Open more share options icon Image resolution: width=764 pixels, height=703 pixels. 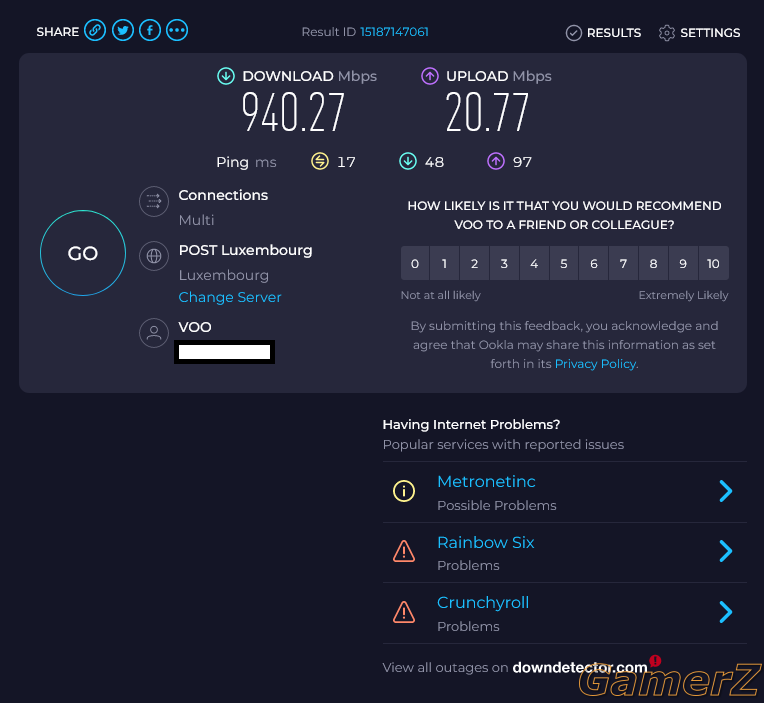[x=177, y=31]
